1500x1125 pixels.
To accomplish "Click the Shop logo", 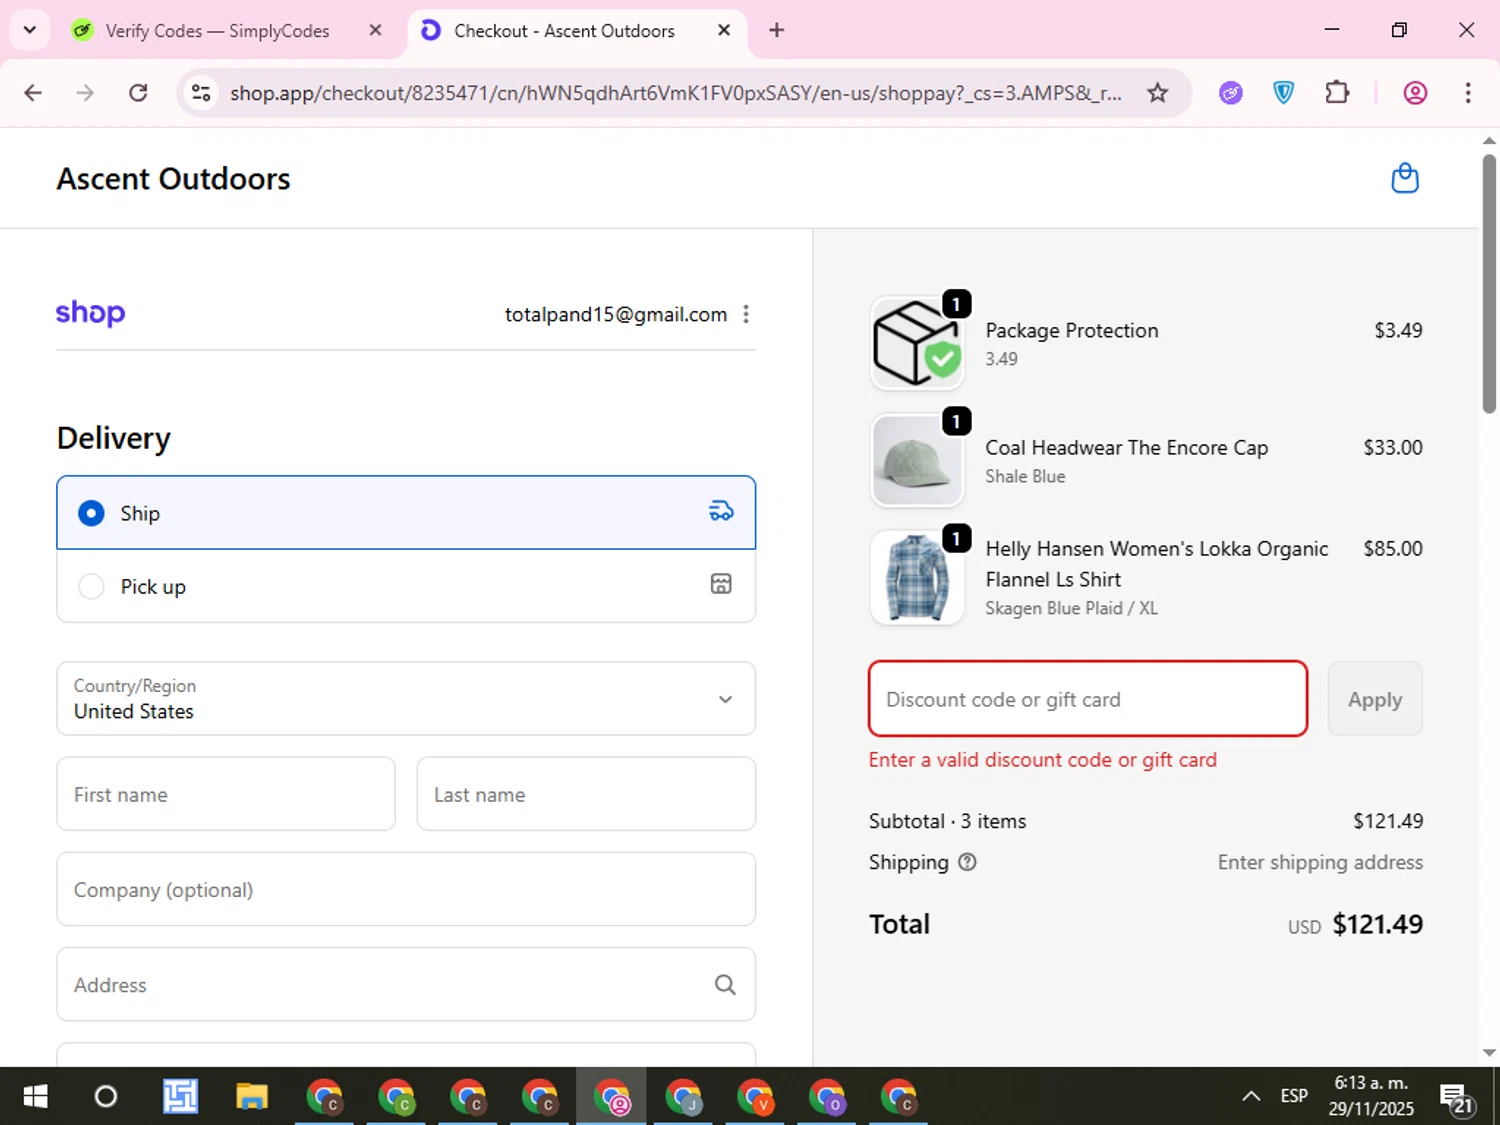I will click(x=90, y=313).
